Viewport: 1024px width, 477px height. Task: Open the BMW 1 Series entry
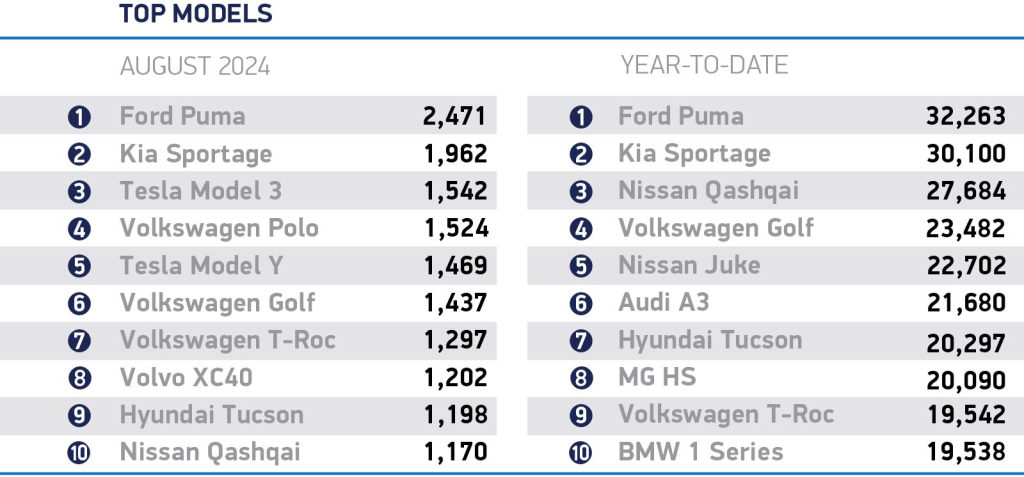tap(700, 452)
